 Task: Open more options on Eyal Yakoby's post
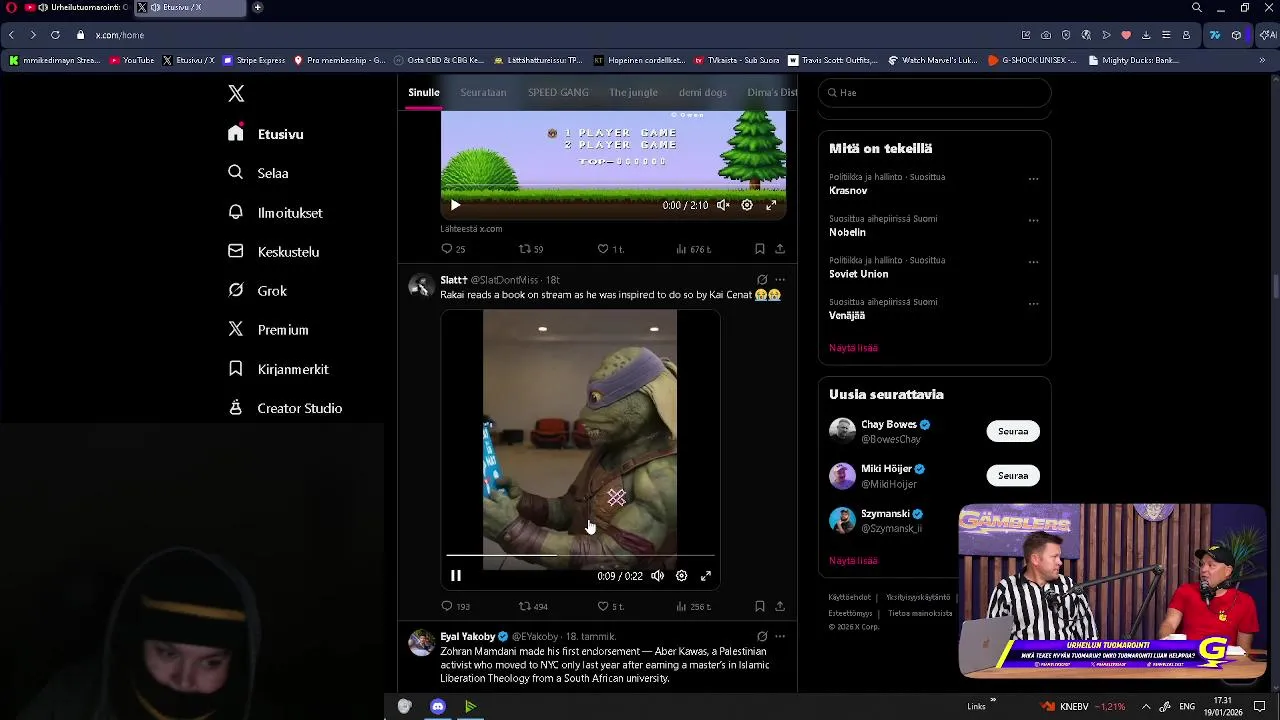click(x=780, y=636)
